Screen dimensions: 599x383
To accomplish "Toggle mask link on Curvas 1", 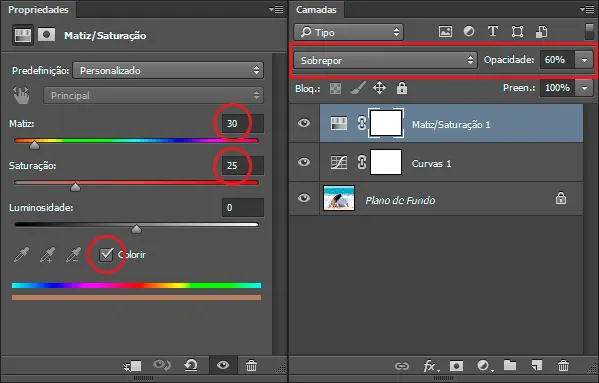I will (361, 162).
